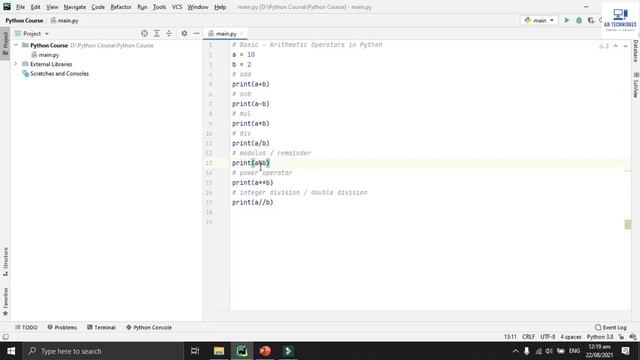Open the Python Console tool window
The height and width of the screenshot is (360, 640).
149,327
